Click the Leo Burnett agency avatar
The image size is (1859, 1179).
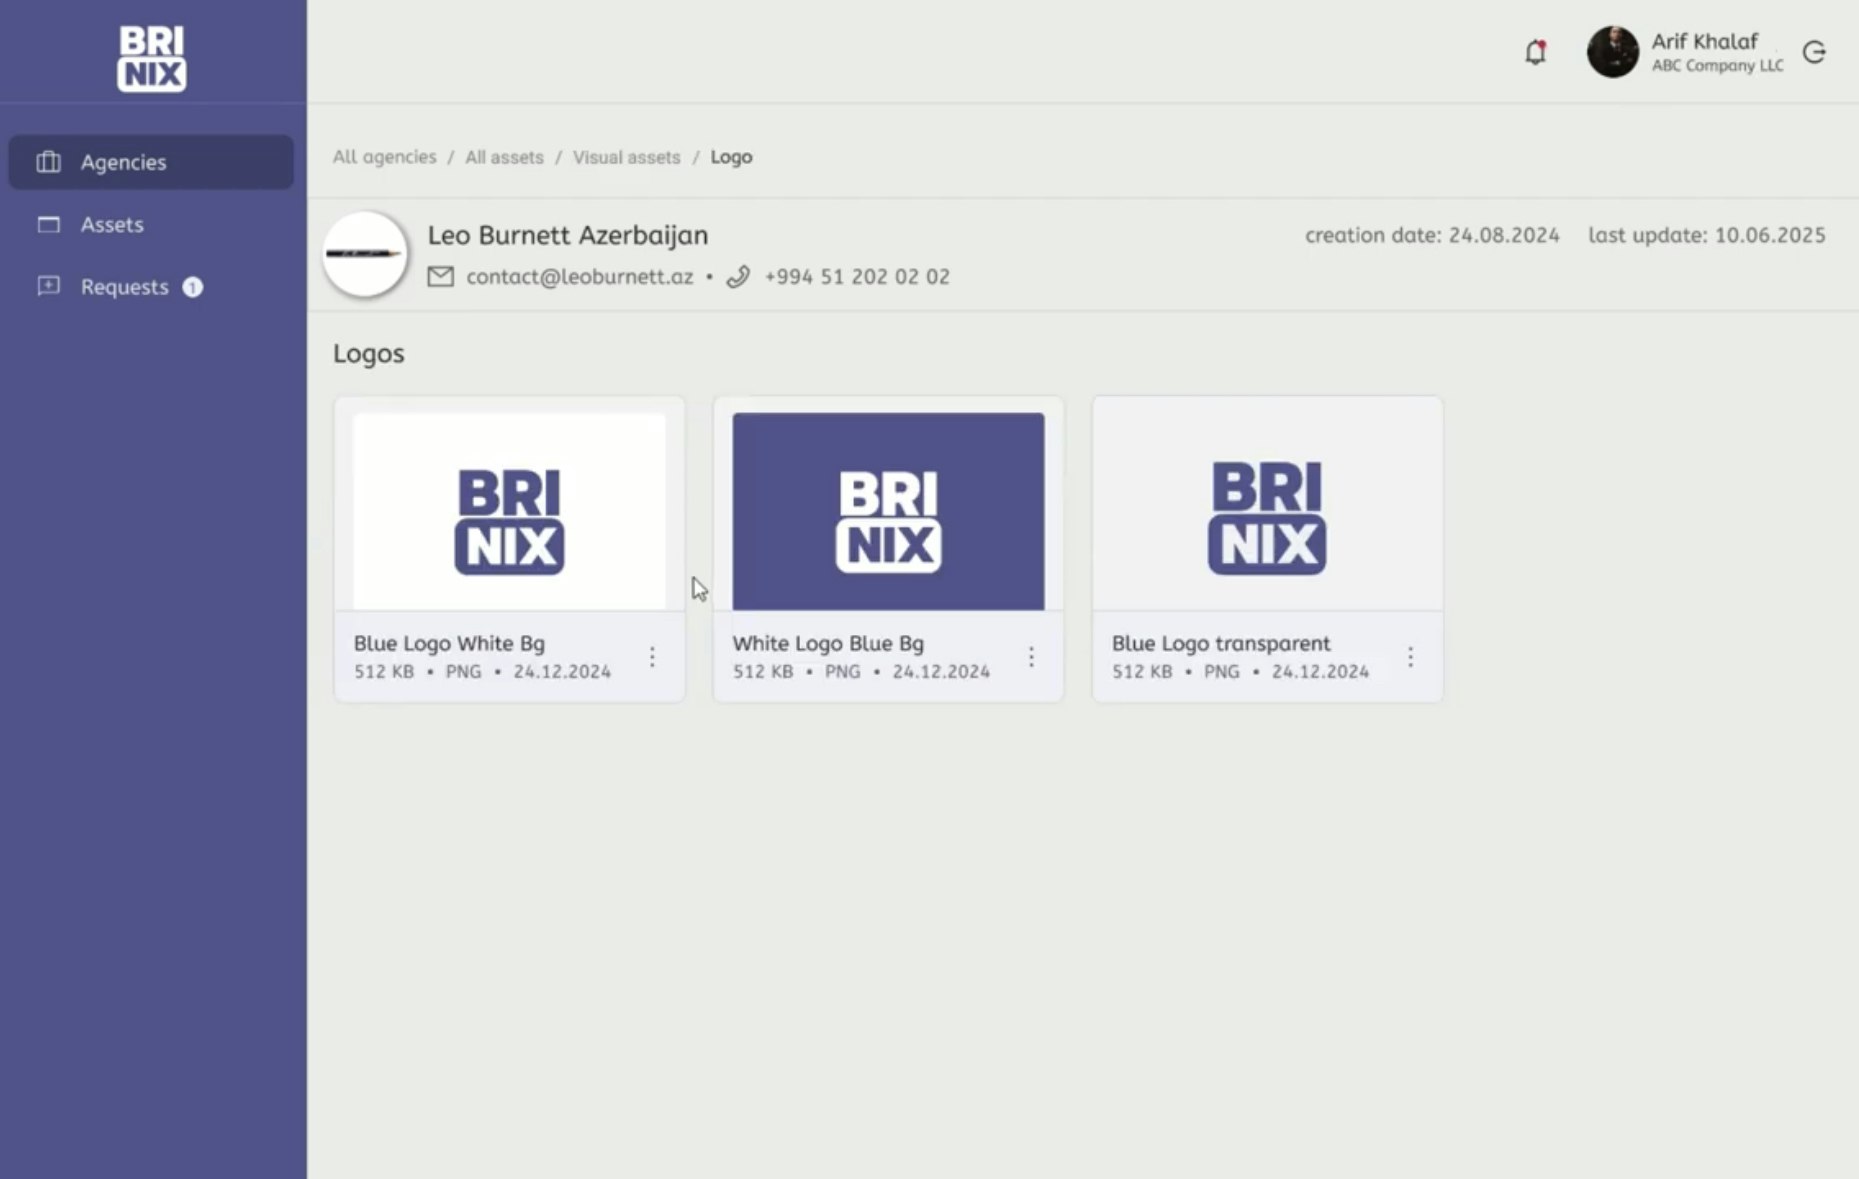(365, 254)
